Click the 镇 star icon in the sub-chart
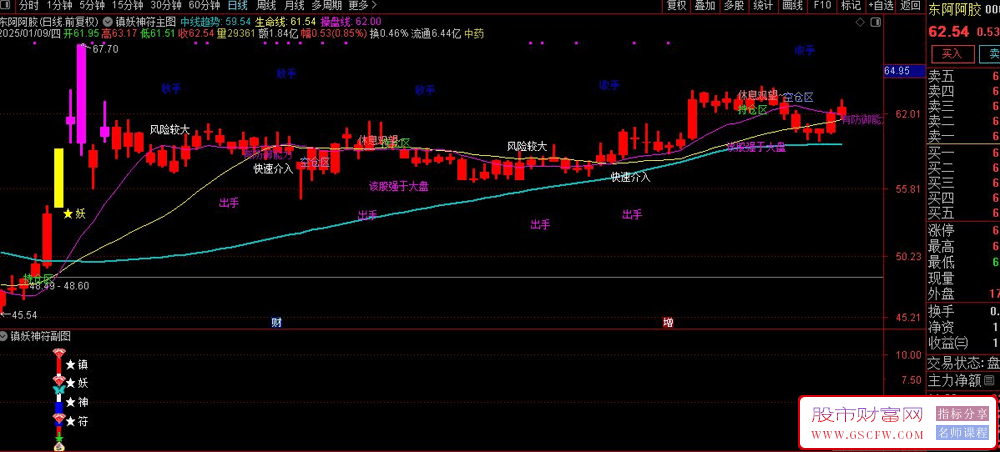The height and width of the screenshot is (452, 1000). (x=68, y=365)
